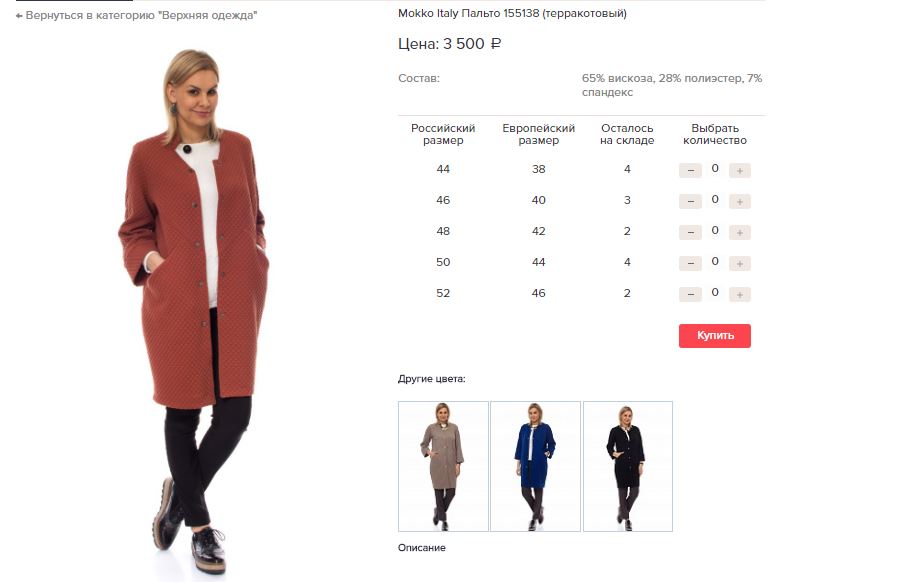Click the back arrow icon near Вернуться
Screen dimensions: 904x582
(19, 16)
